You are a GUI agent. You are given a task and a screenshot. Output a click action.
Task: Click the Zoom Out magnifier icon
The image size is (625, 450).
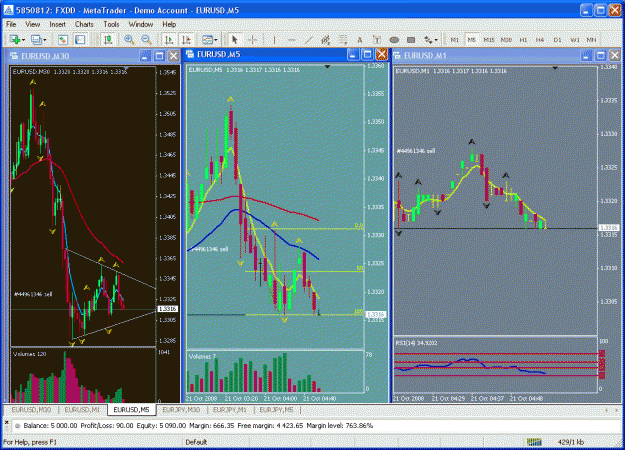[146, 40]
